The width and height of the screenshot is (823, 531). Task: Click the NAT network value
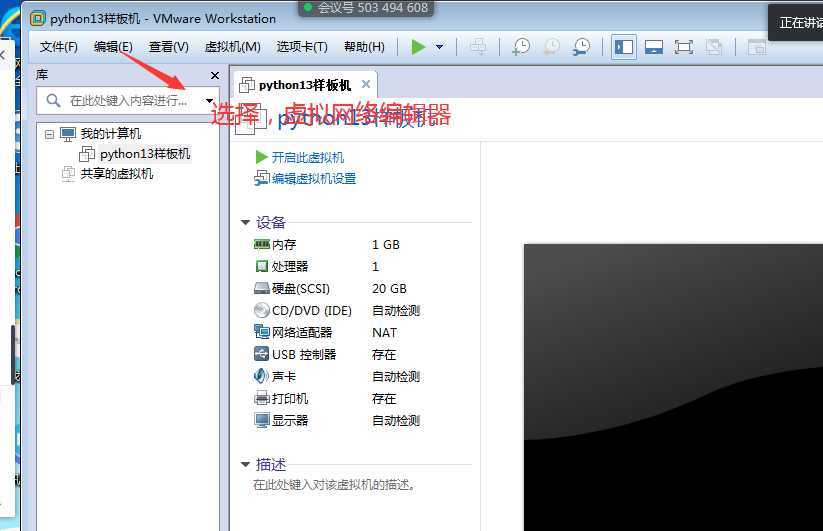click(384, 333)
